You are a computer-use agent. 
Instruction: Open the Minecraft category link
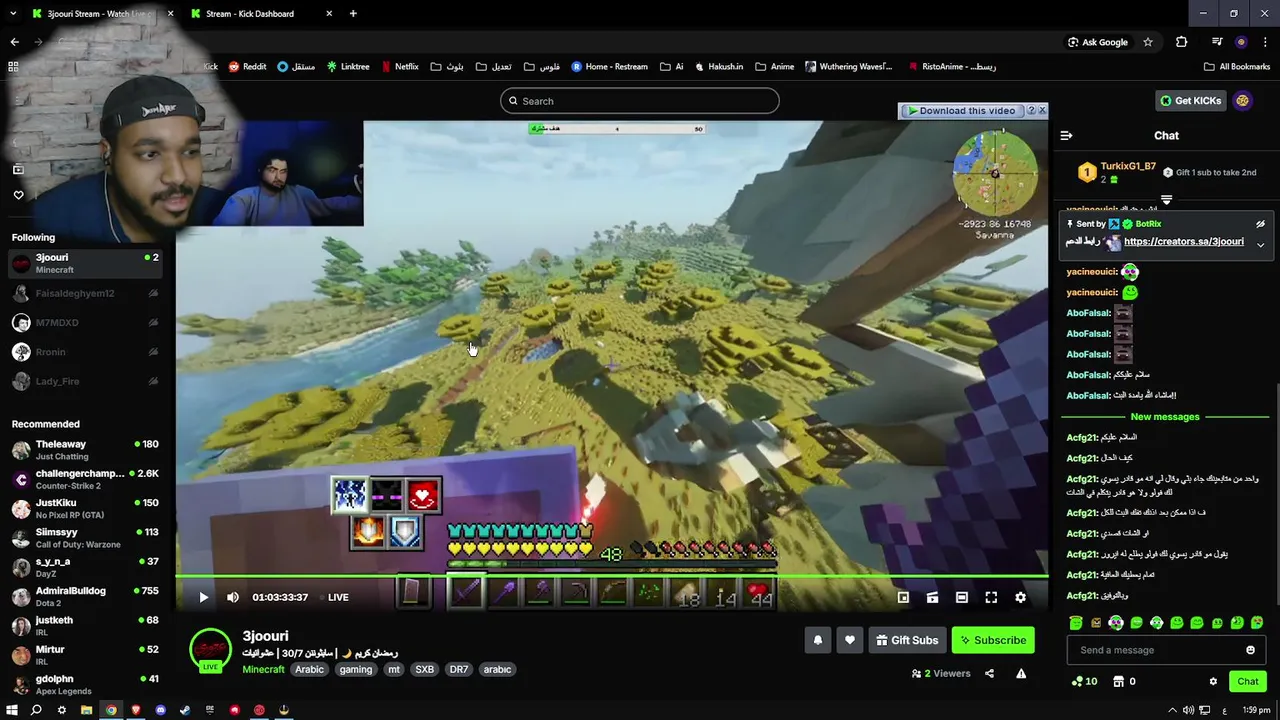coord(263,669)
